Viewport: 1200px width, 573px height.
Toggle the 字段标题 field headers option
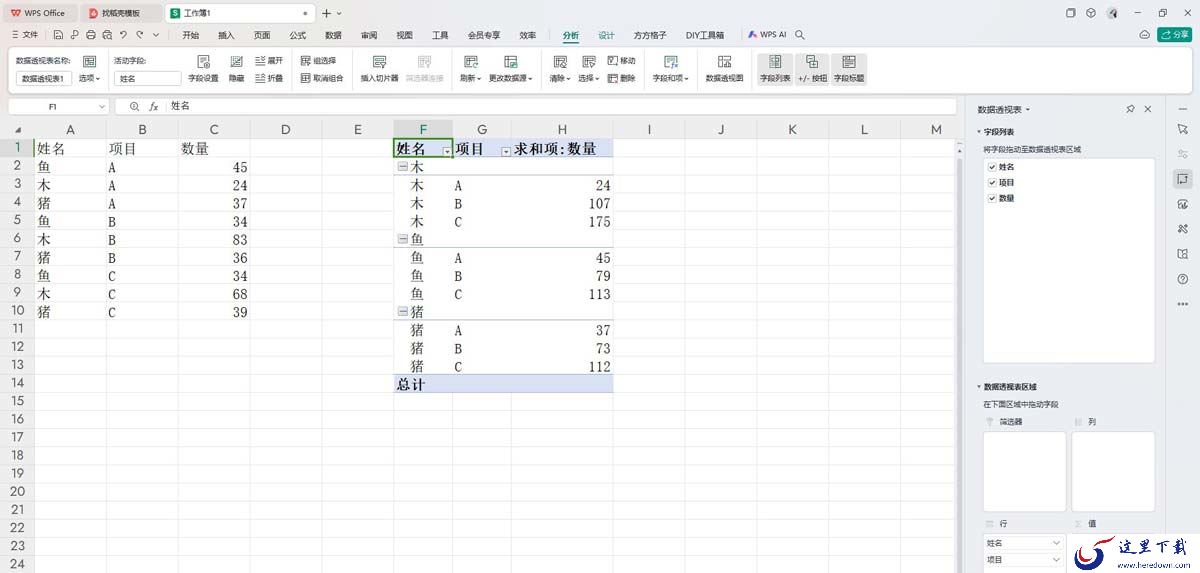coord(849,68)
